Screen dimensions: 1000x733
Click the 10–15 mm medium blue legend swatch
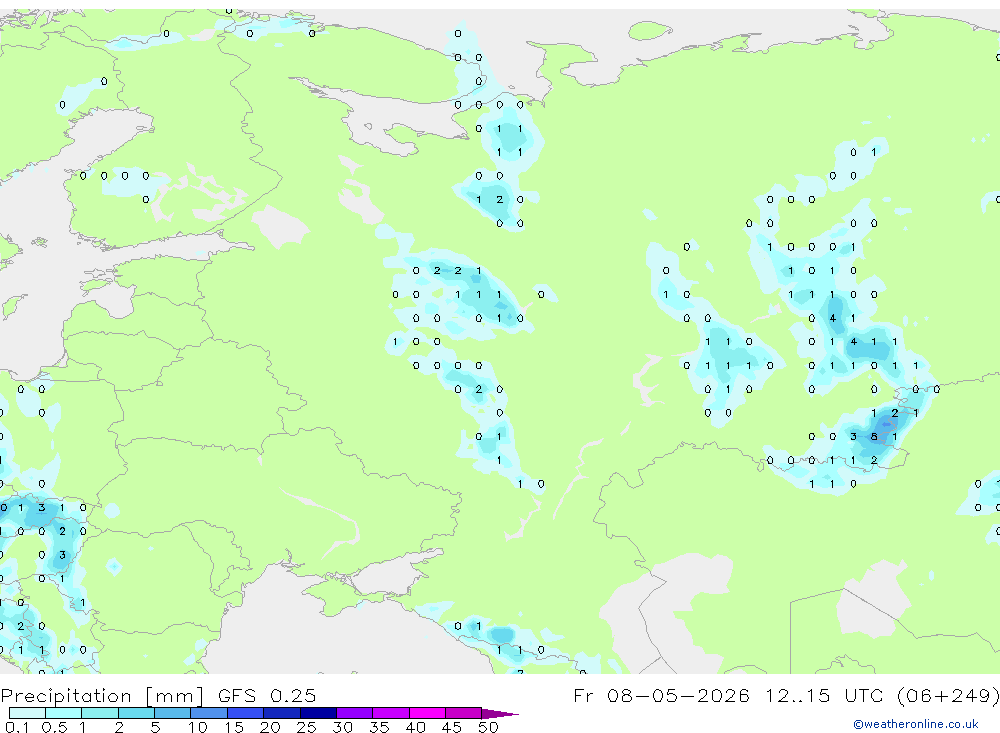(209, 713)
